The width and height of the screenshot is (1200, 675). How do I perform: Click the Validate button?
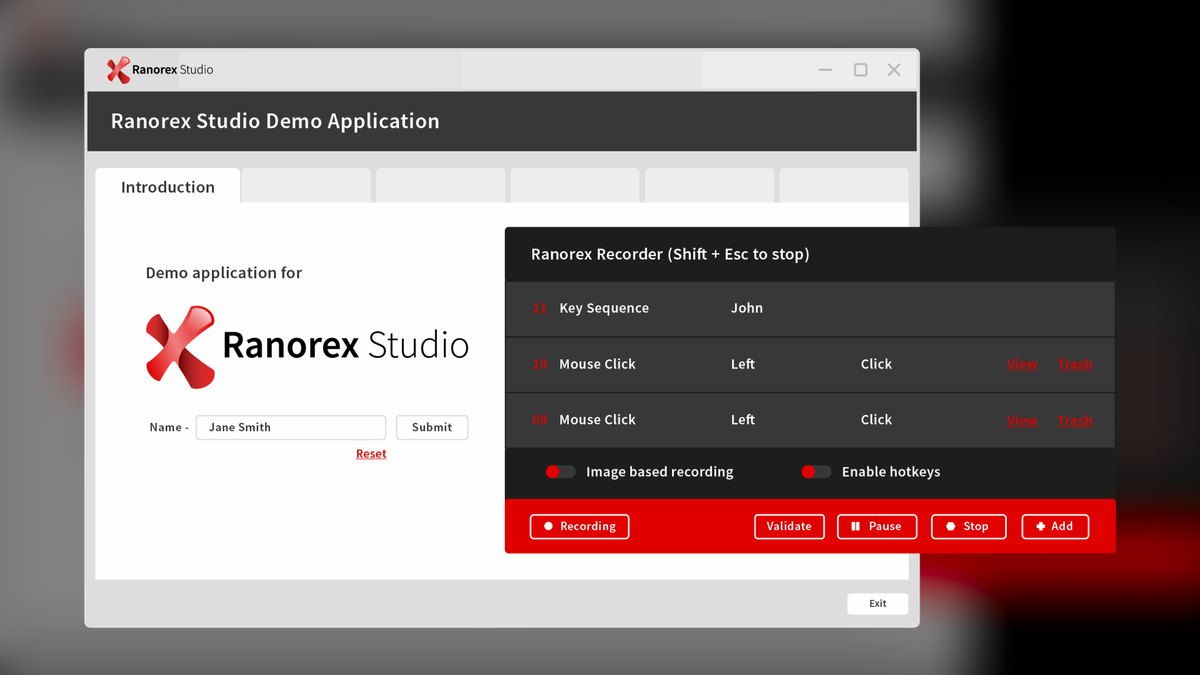[789, 526]
